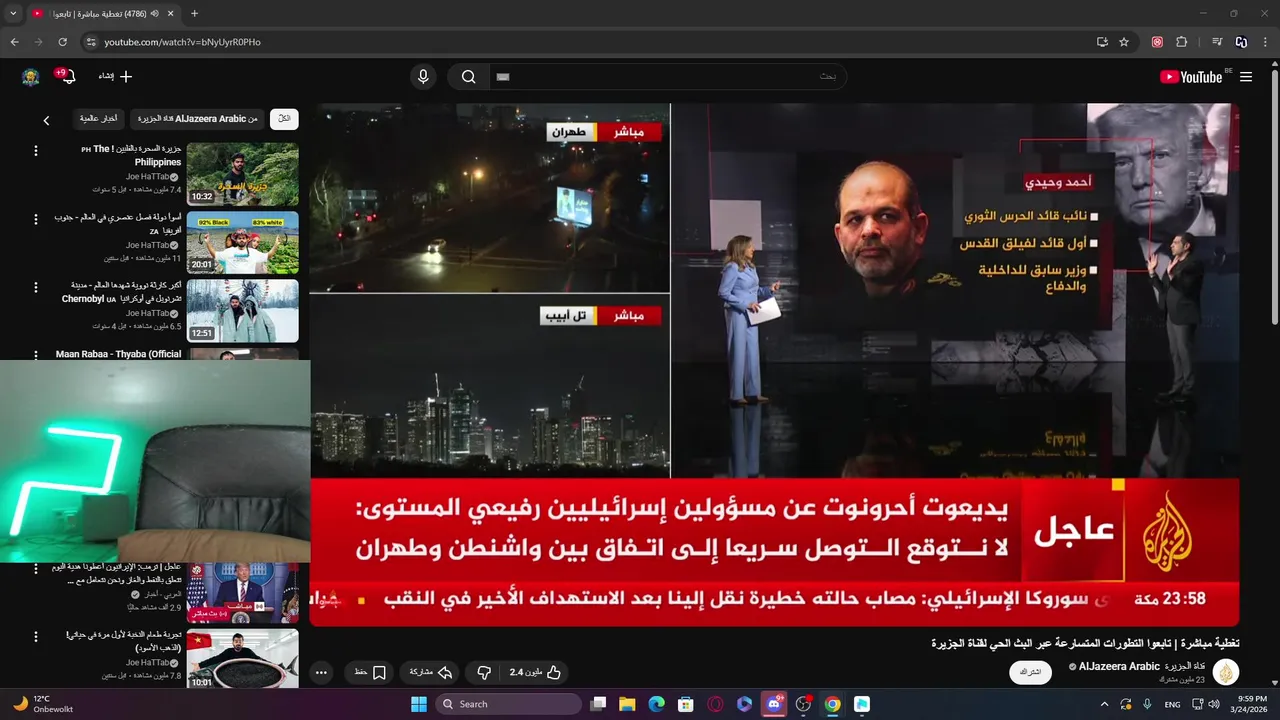Subscribe to AlJazeera Arabic channel (اشتراك)
This screenshot has height=720, width=1280.
pyautogui.click(x=1030, y=672)
